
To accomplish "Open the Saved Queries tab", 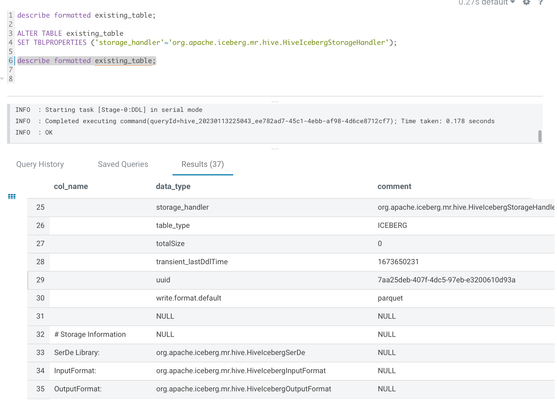I will point(123,164).
